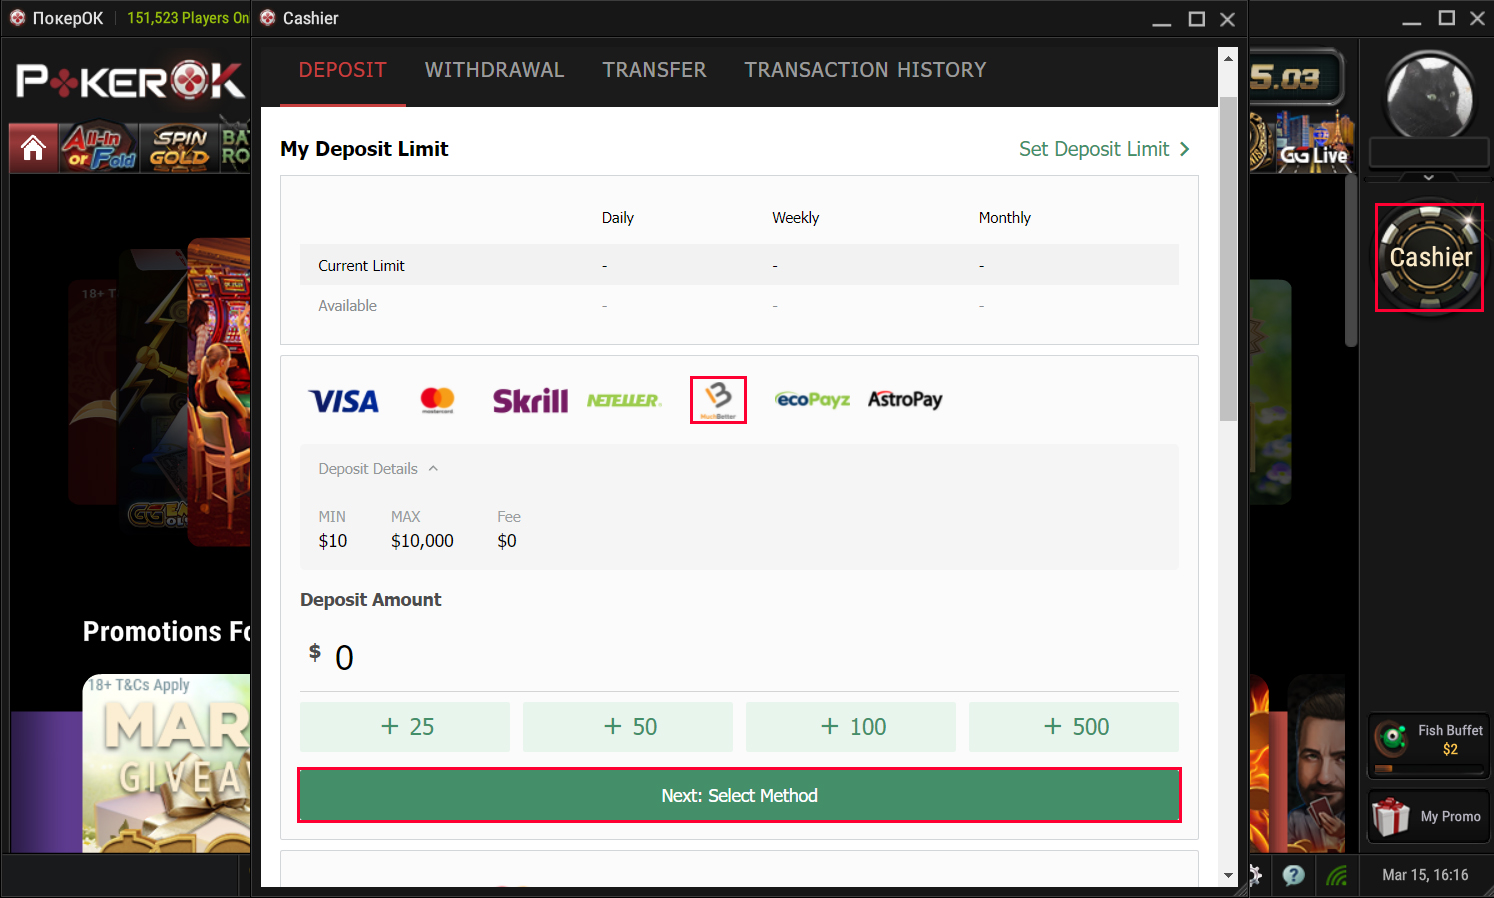Open Transaction History tab
This screenshot has height=898, width=1494.
click(866, 70)
